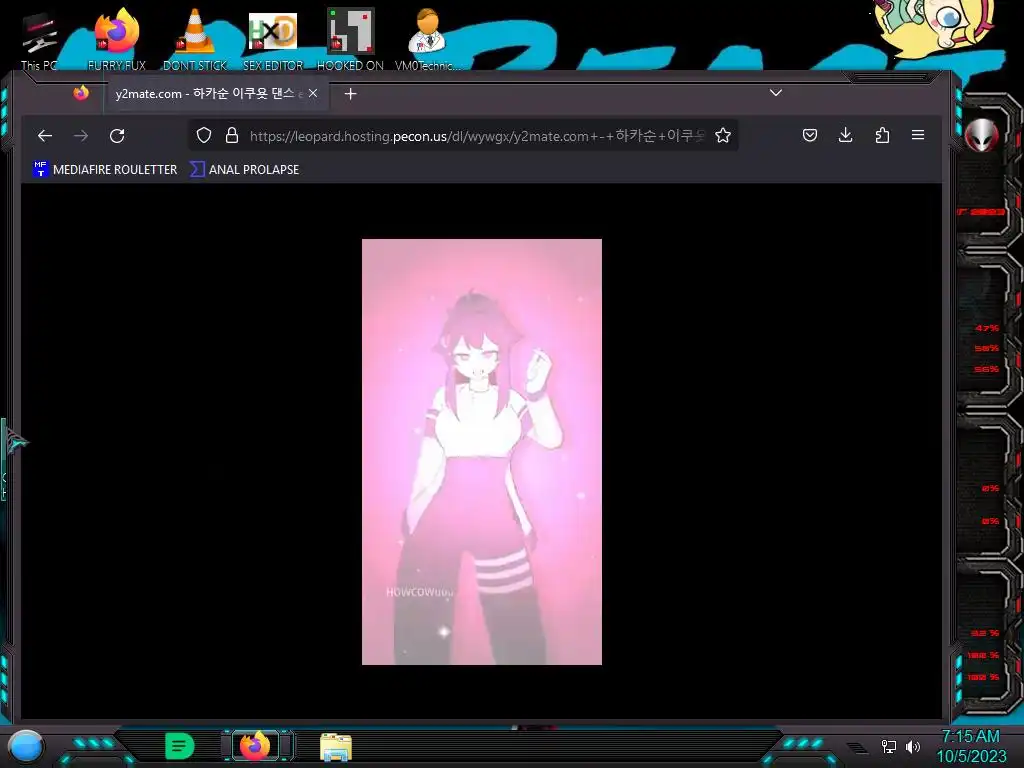Select the Firefox taskbar button
The height and width of the screenshot is (768, 1024).
point(255,745)
